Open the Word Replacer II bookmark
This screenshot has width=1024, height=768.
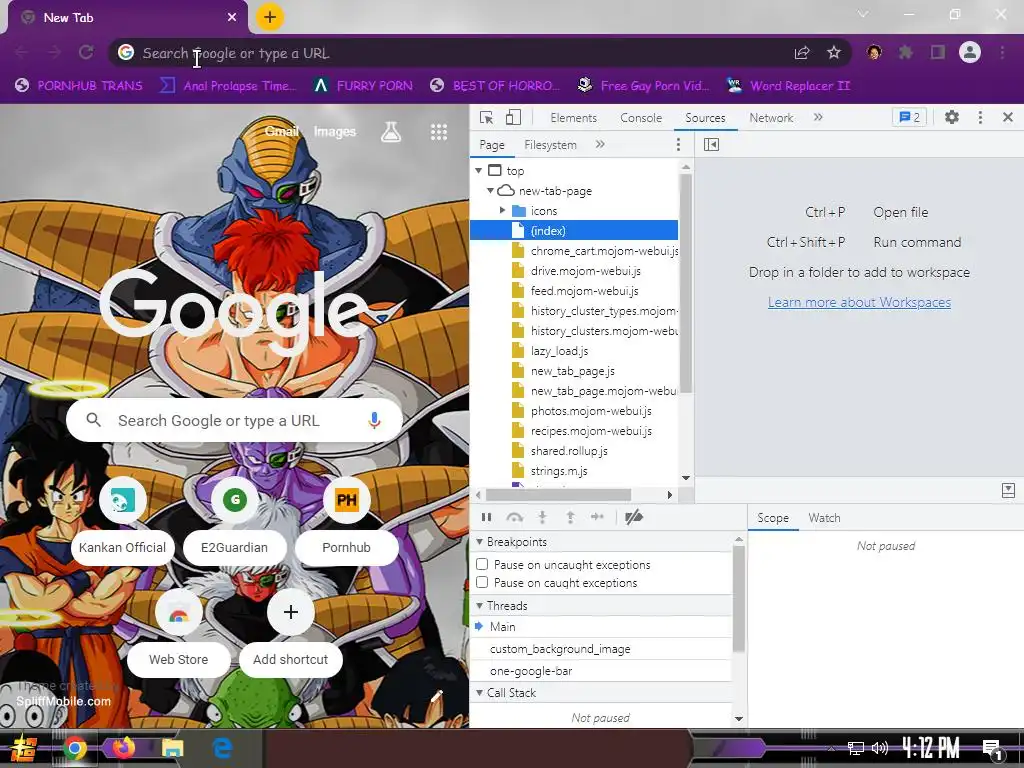[788, 86]
